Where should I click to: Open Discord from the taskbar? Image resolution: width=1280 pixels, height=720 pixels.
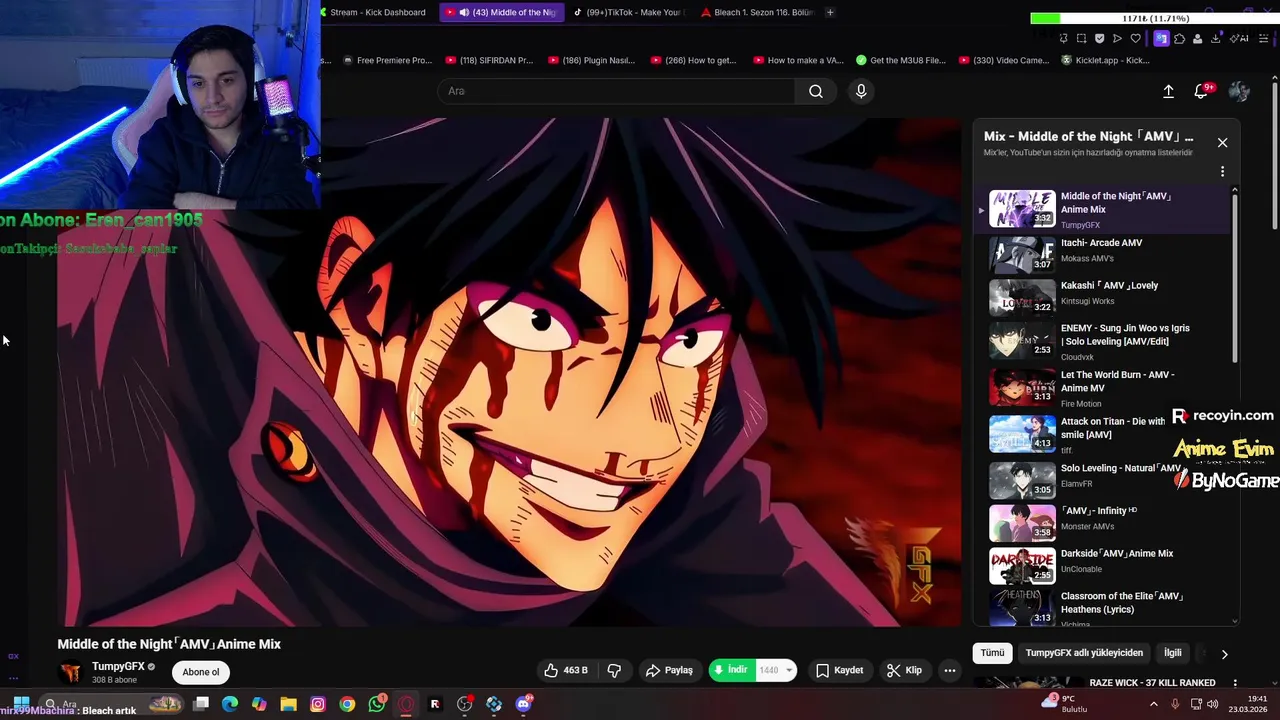pos(523,704)
